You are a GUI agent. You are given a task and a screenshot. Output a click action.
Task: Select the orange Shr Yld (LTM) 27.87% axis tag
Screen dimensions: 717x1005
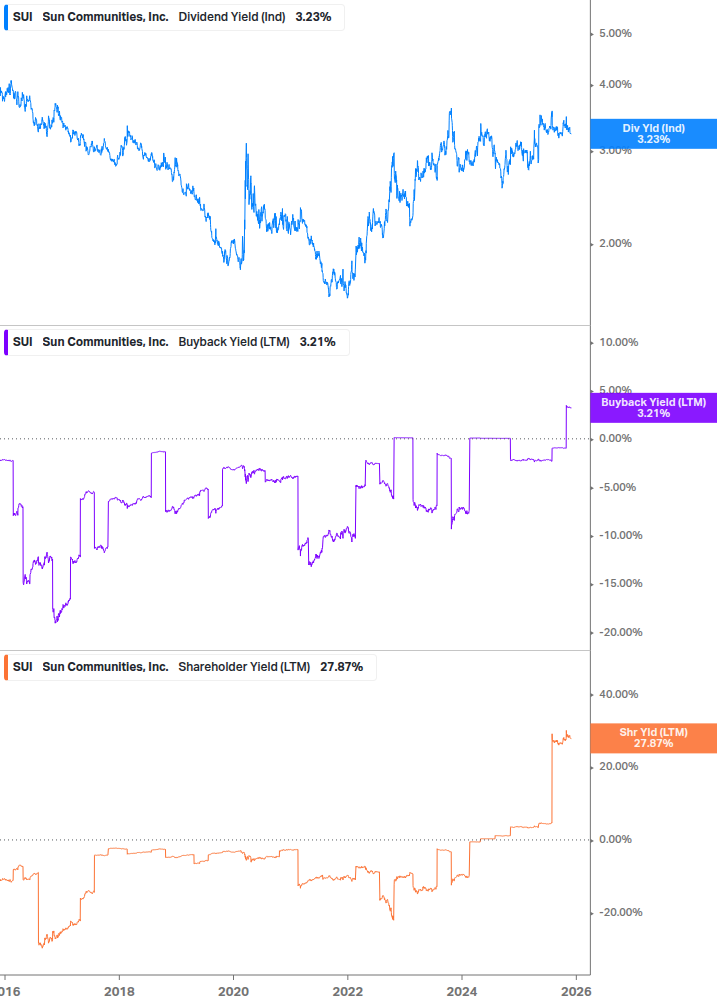(x=654, y=738)
